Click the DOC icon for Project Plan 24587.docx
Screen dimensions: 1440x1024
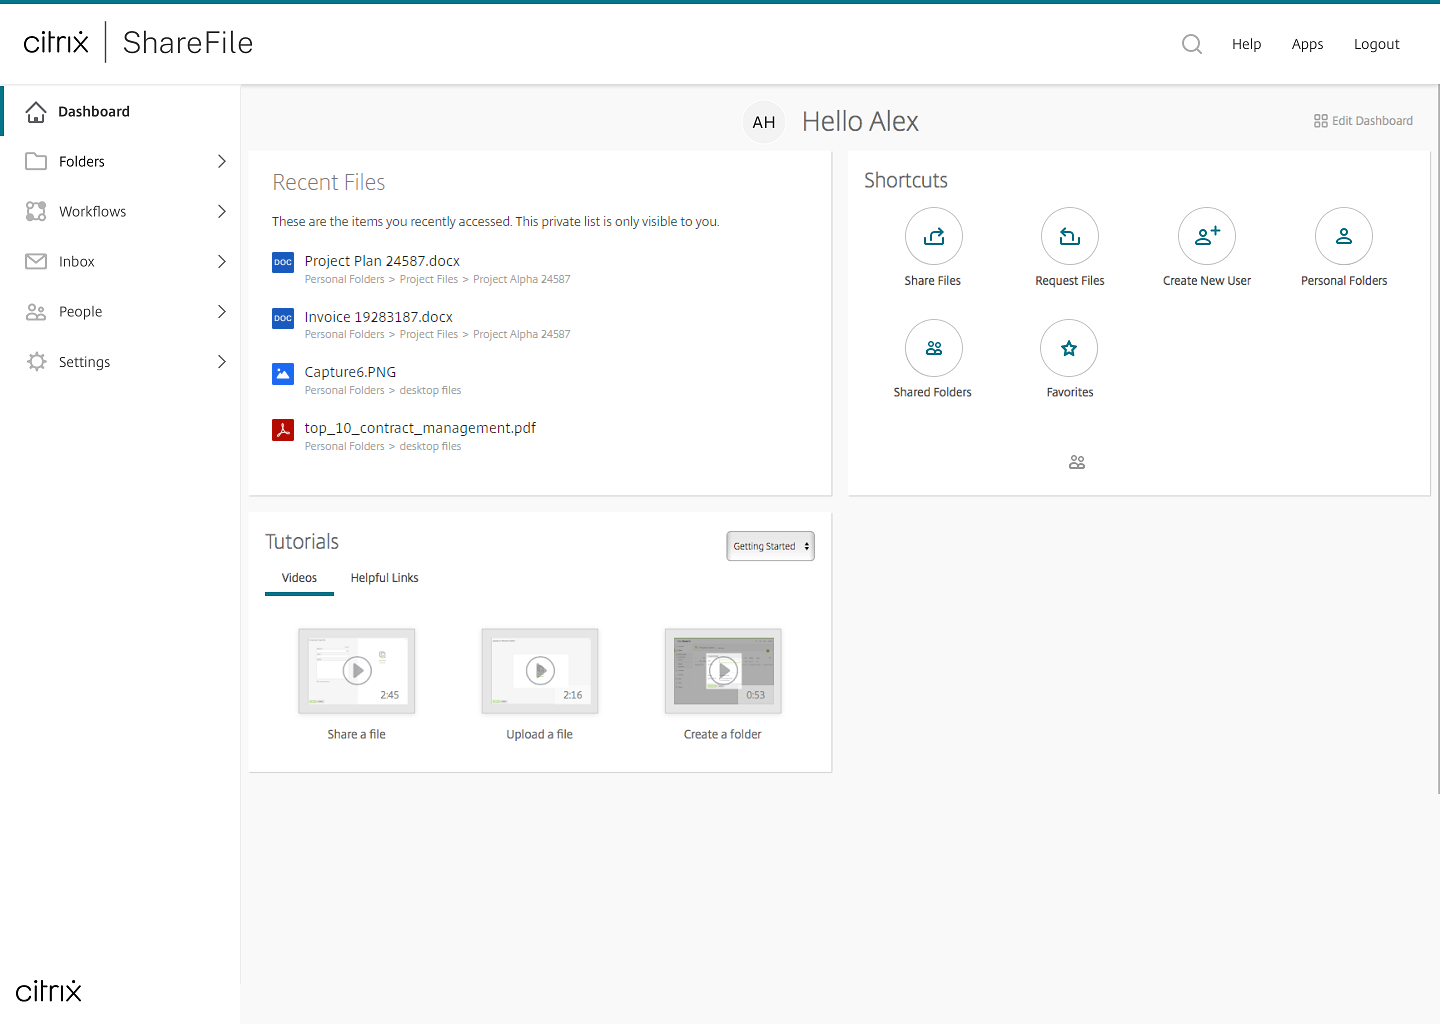tap(283, 262)
